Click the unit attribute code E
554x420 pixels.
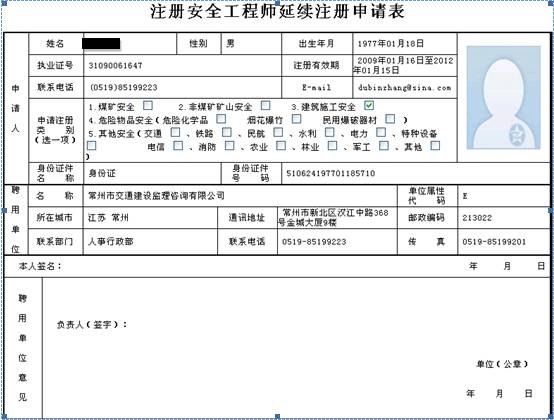click(465, 196)
